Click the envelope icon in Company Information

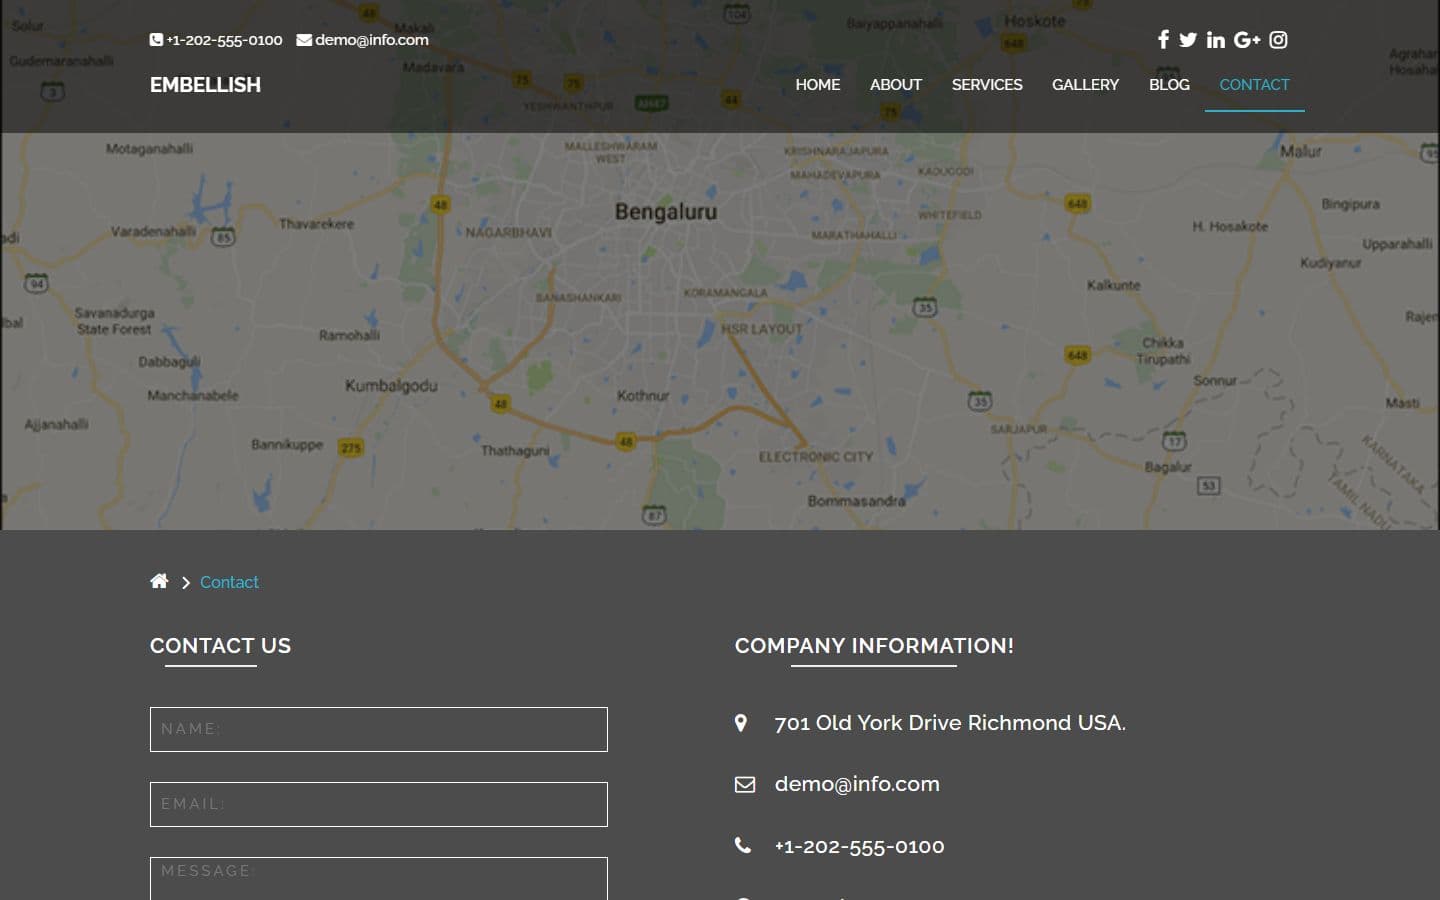click(x=745, y=785)
